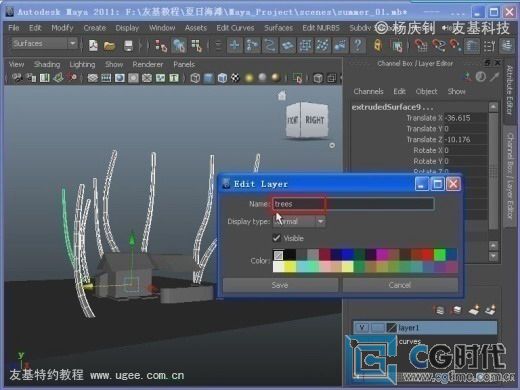Viewport: 520px width, 390px height.
Task: Open scene folder icon in shelf
Action: 109,45
